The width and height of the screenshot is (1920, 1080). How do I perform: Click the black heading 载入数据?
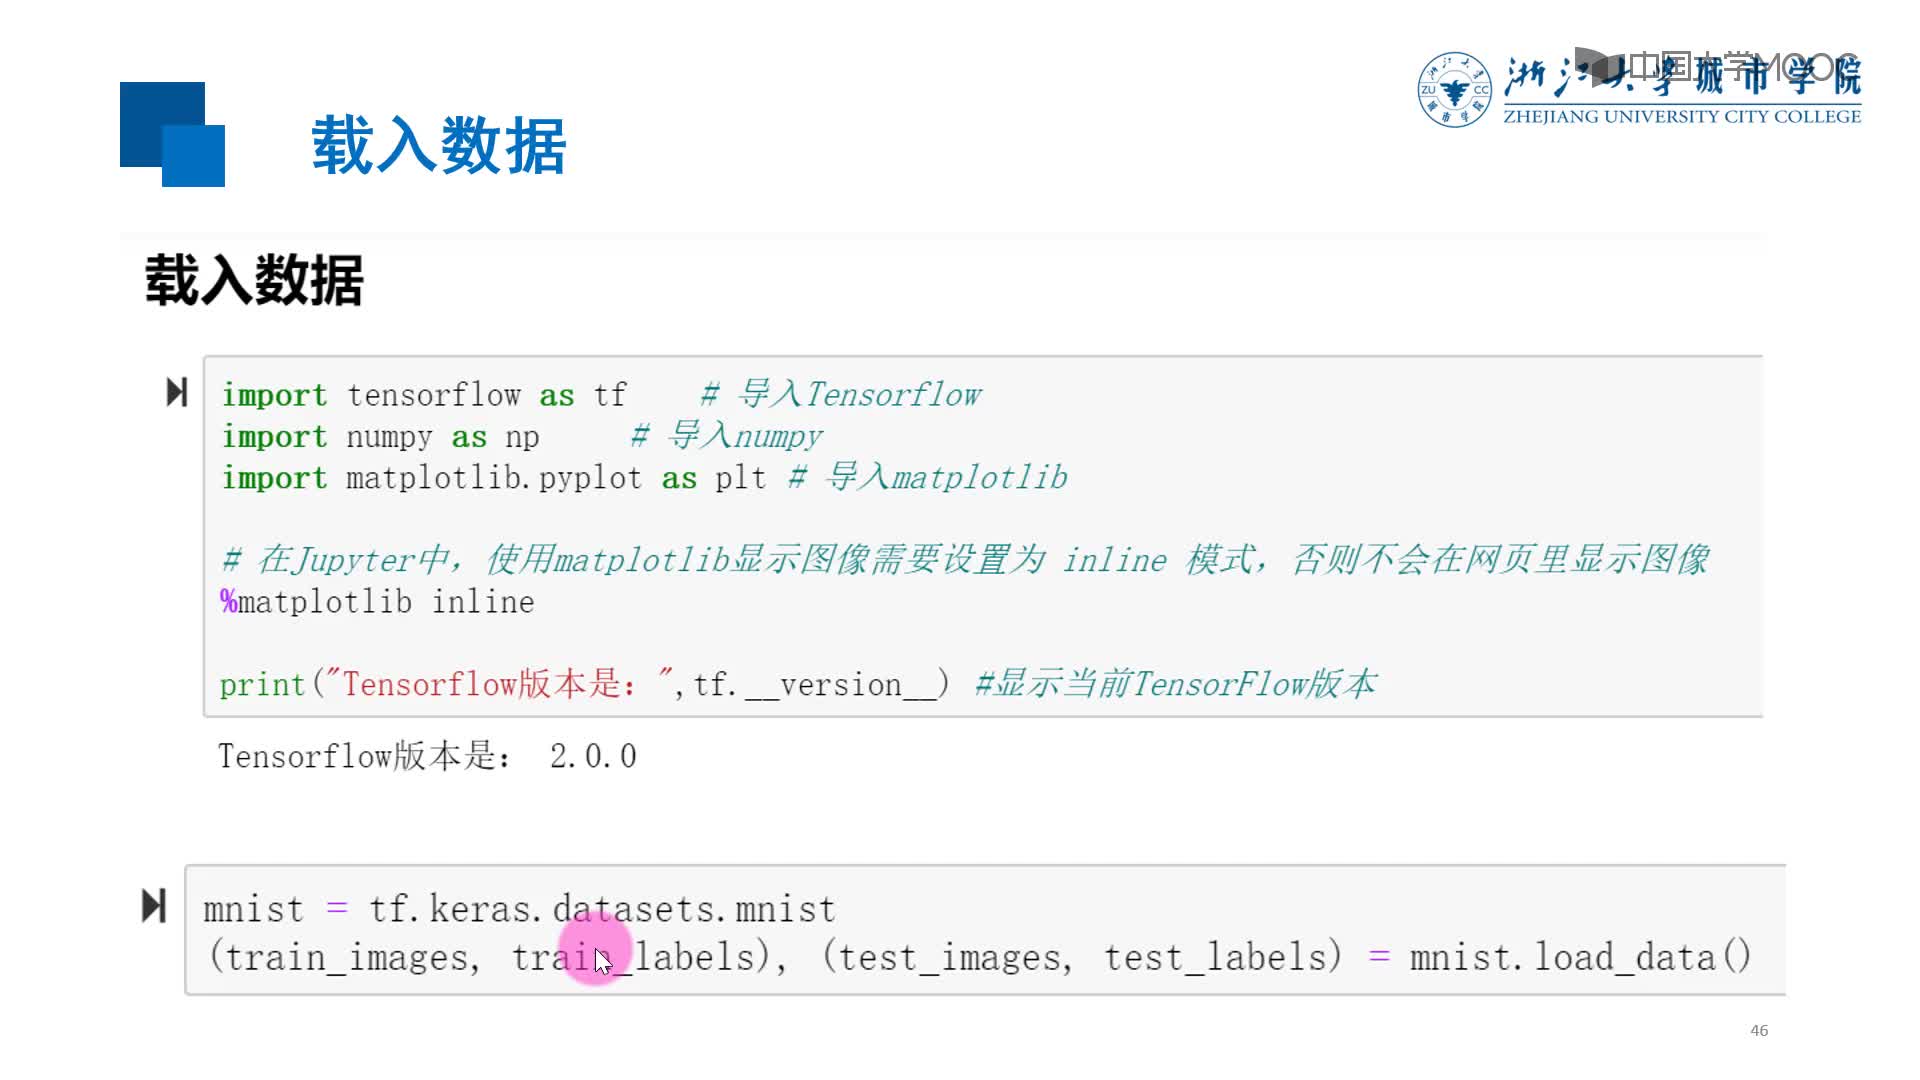tap(254, 280)
